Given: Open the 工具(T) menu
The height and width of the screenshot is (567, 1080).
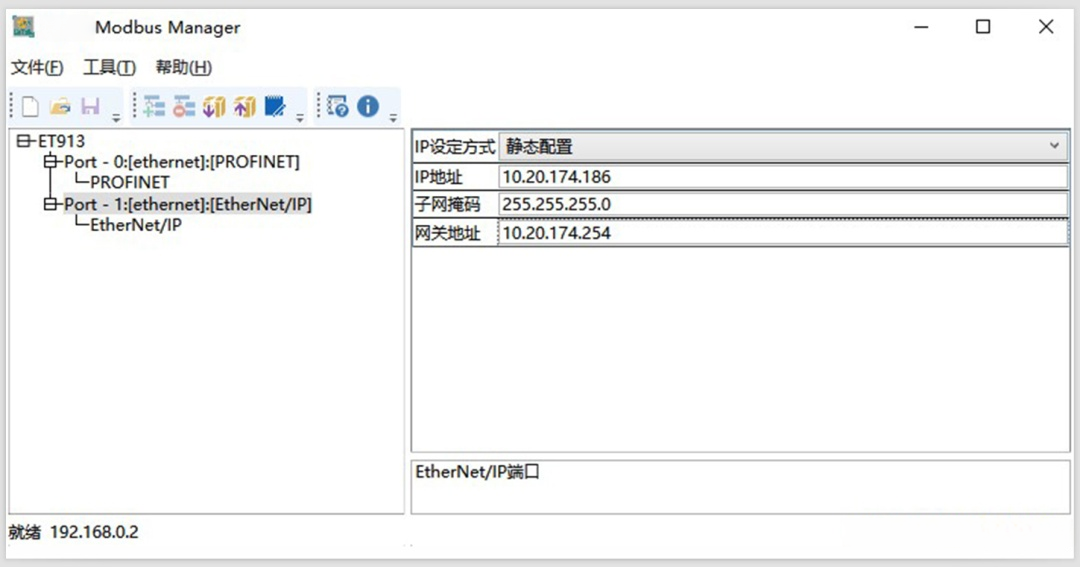Looking at the screenshot, I should click(x=110, y=68).
